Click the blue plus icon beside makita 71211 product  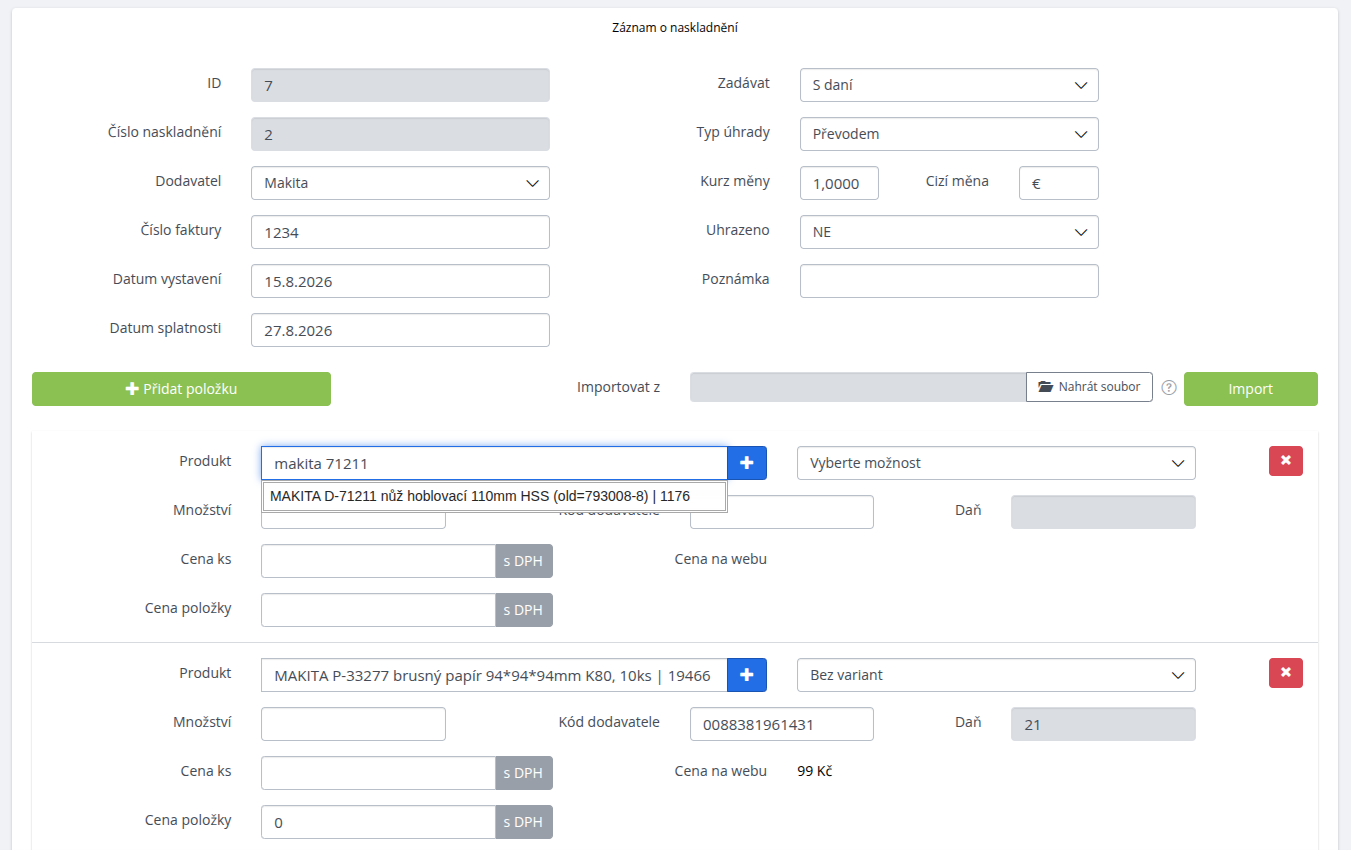(x=746, y=463)
